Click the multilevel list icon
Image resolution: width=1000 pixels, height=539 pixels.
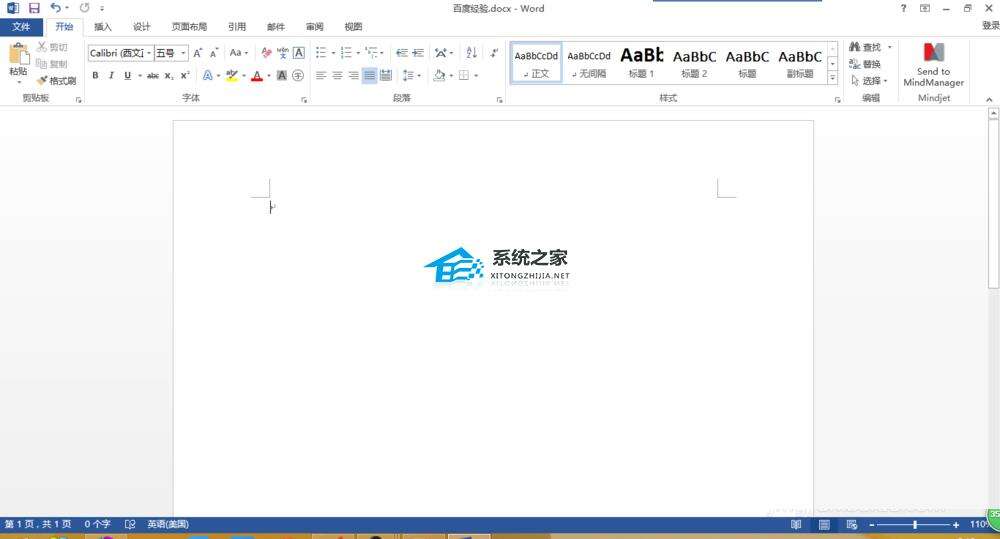pyautogui.click(x=371, y=53)
